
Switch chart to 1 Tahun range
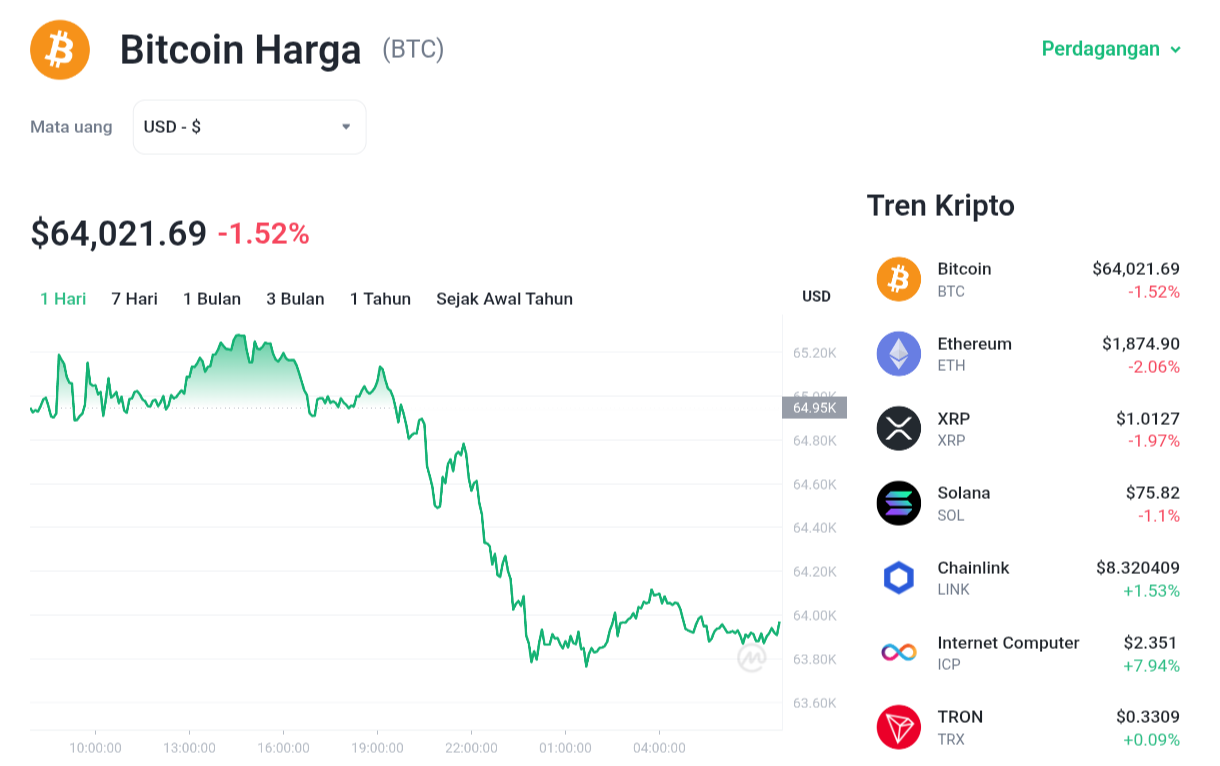pyautogui.click(x=380, y=299)
